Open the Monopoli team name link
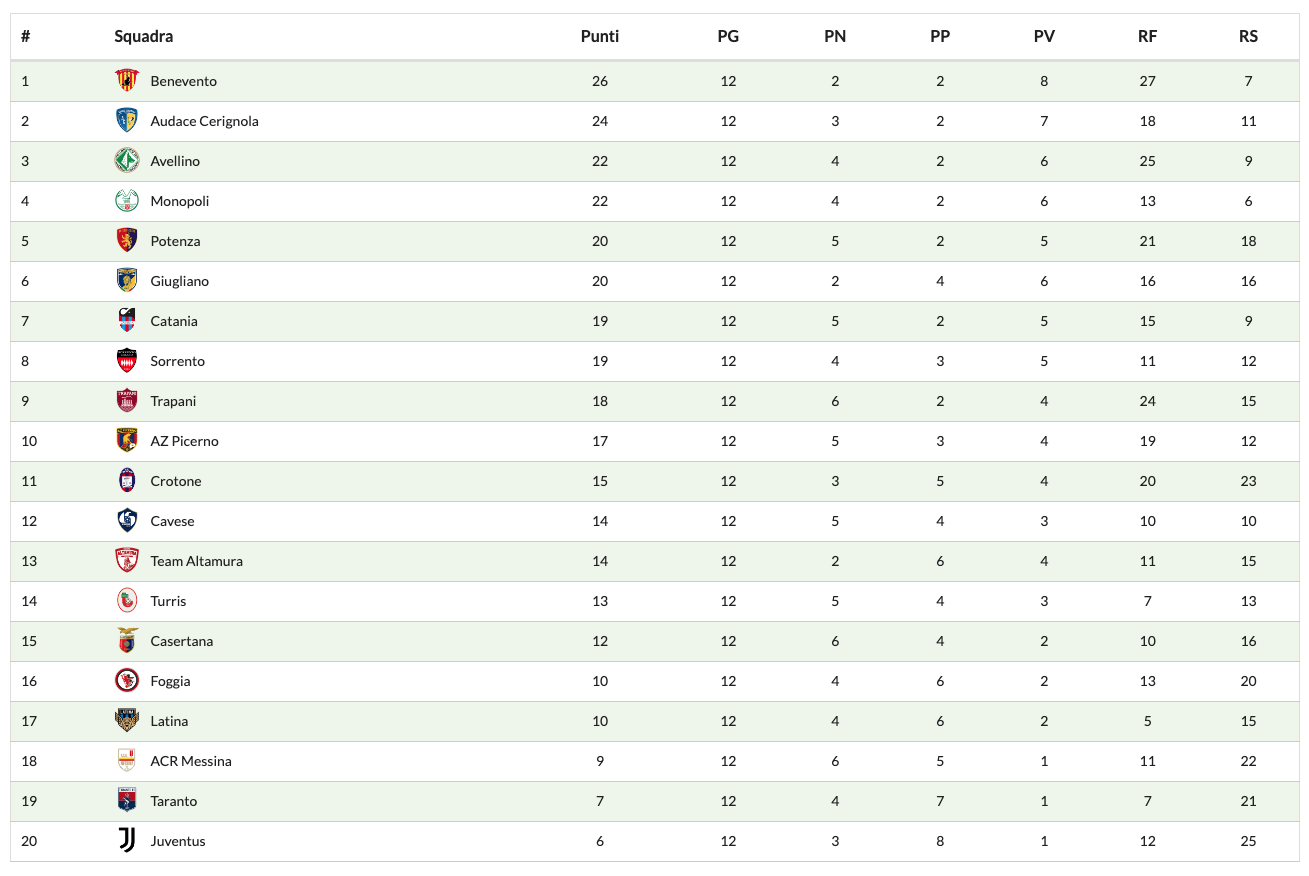Screen dimensions: 1309x876 coord(180,201)
